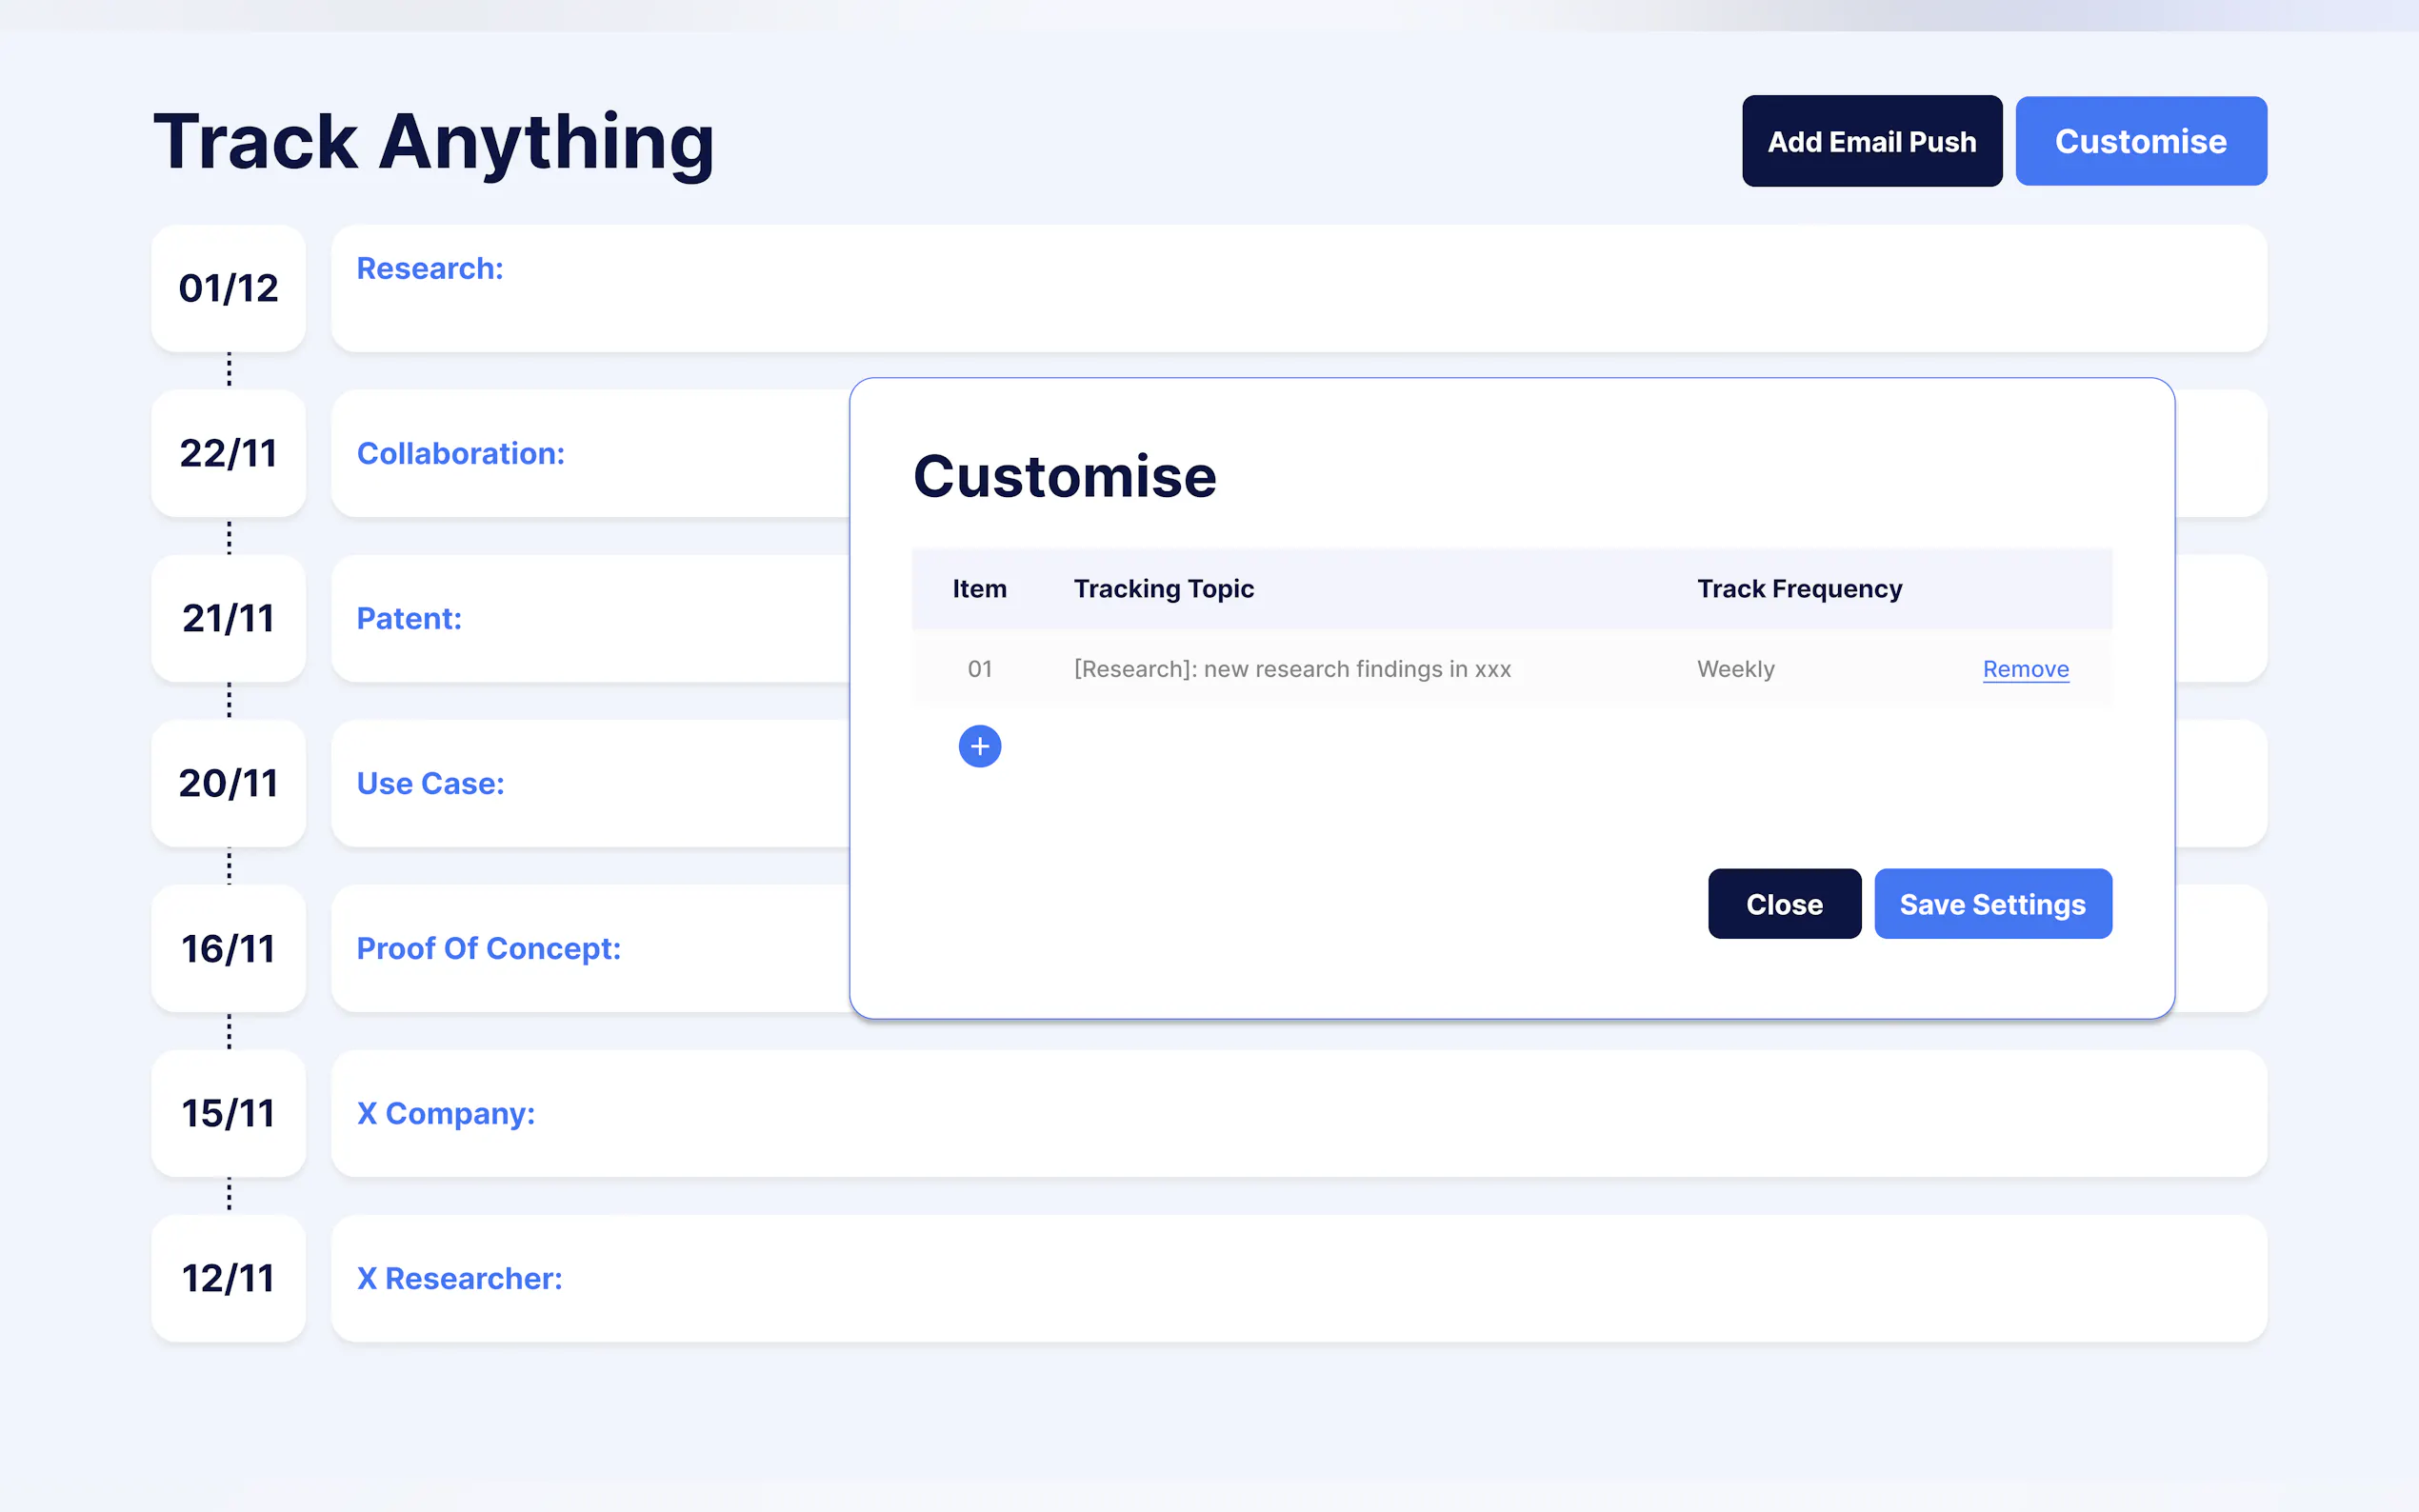
Task: Remove the Research tracking topic
Action: (x=2025, y=669)
